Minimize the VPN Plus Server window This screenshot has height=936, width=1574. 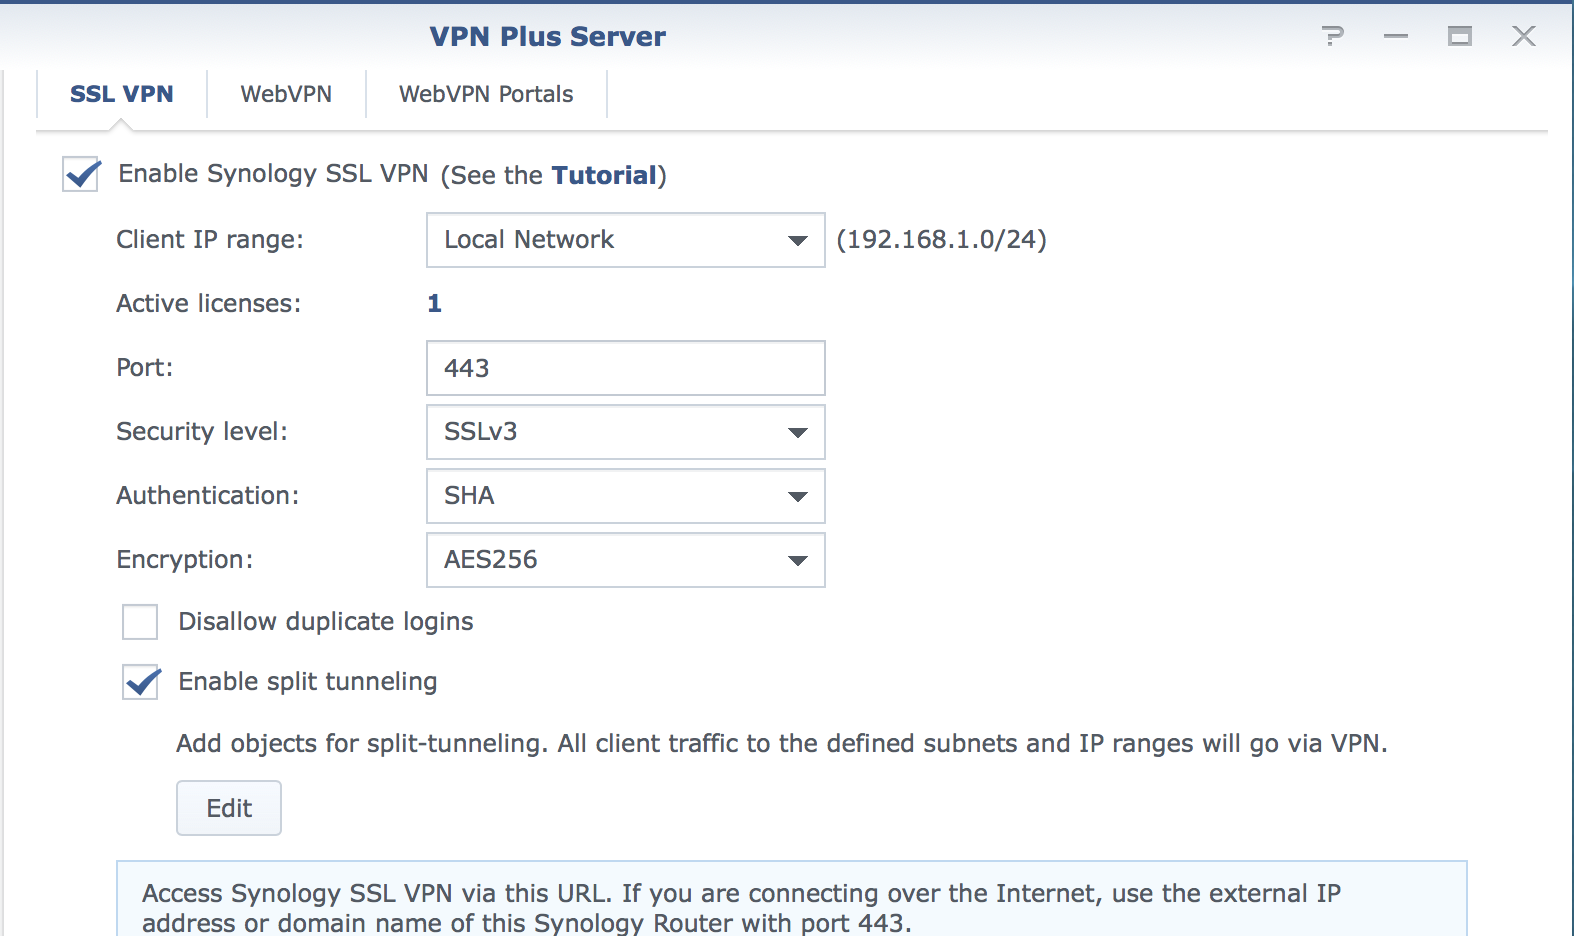click(x=1396, y=36)
